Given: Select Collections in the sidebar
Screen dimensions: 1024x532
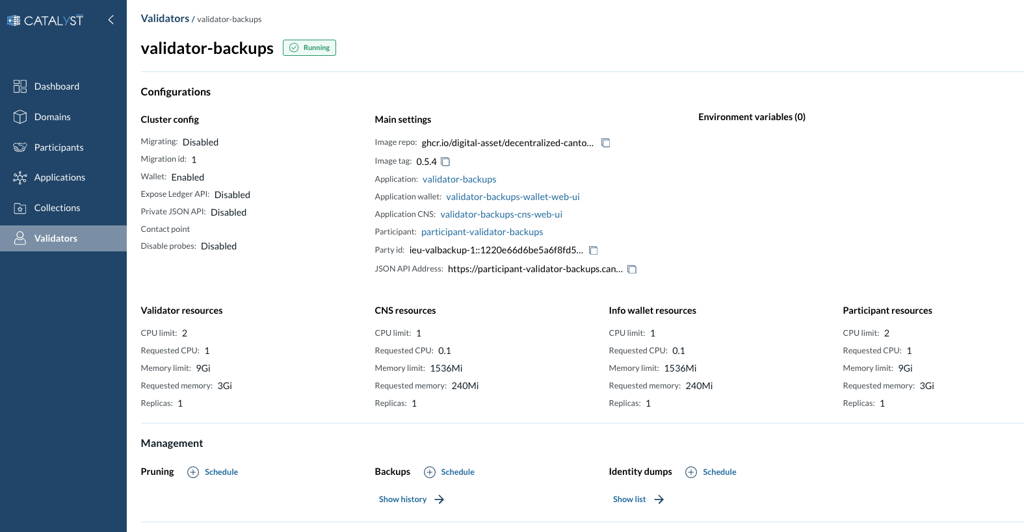Looking at the screenshot, I should pyautogui.click(x=57, y=208).
